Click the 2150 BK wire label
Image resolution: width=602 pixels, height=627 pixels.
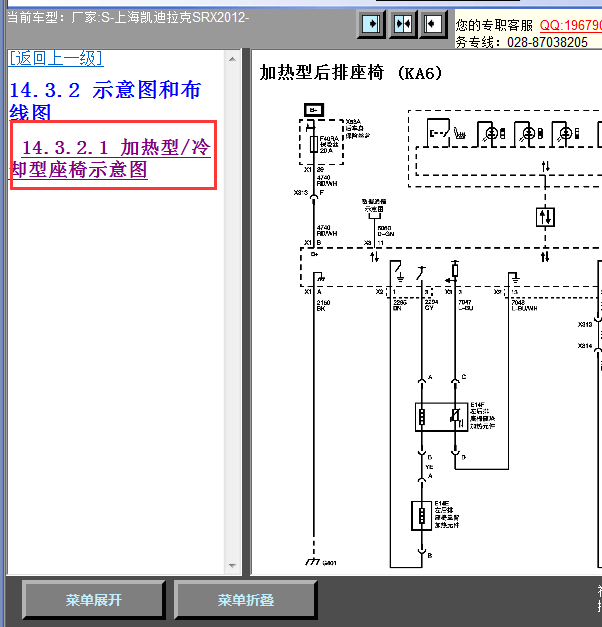pyautogui.click(x=323, y=306)
